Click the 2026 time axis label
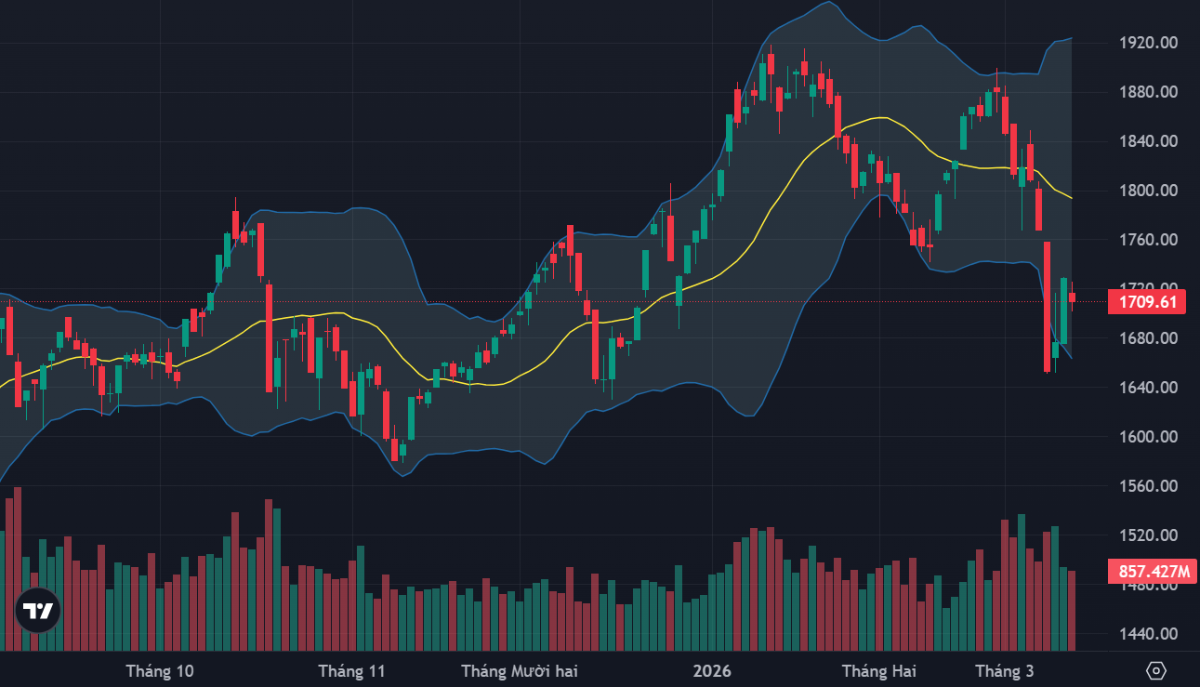 (711, 670)
